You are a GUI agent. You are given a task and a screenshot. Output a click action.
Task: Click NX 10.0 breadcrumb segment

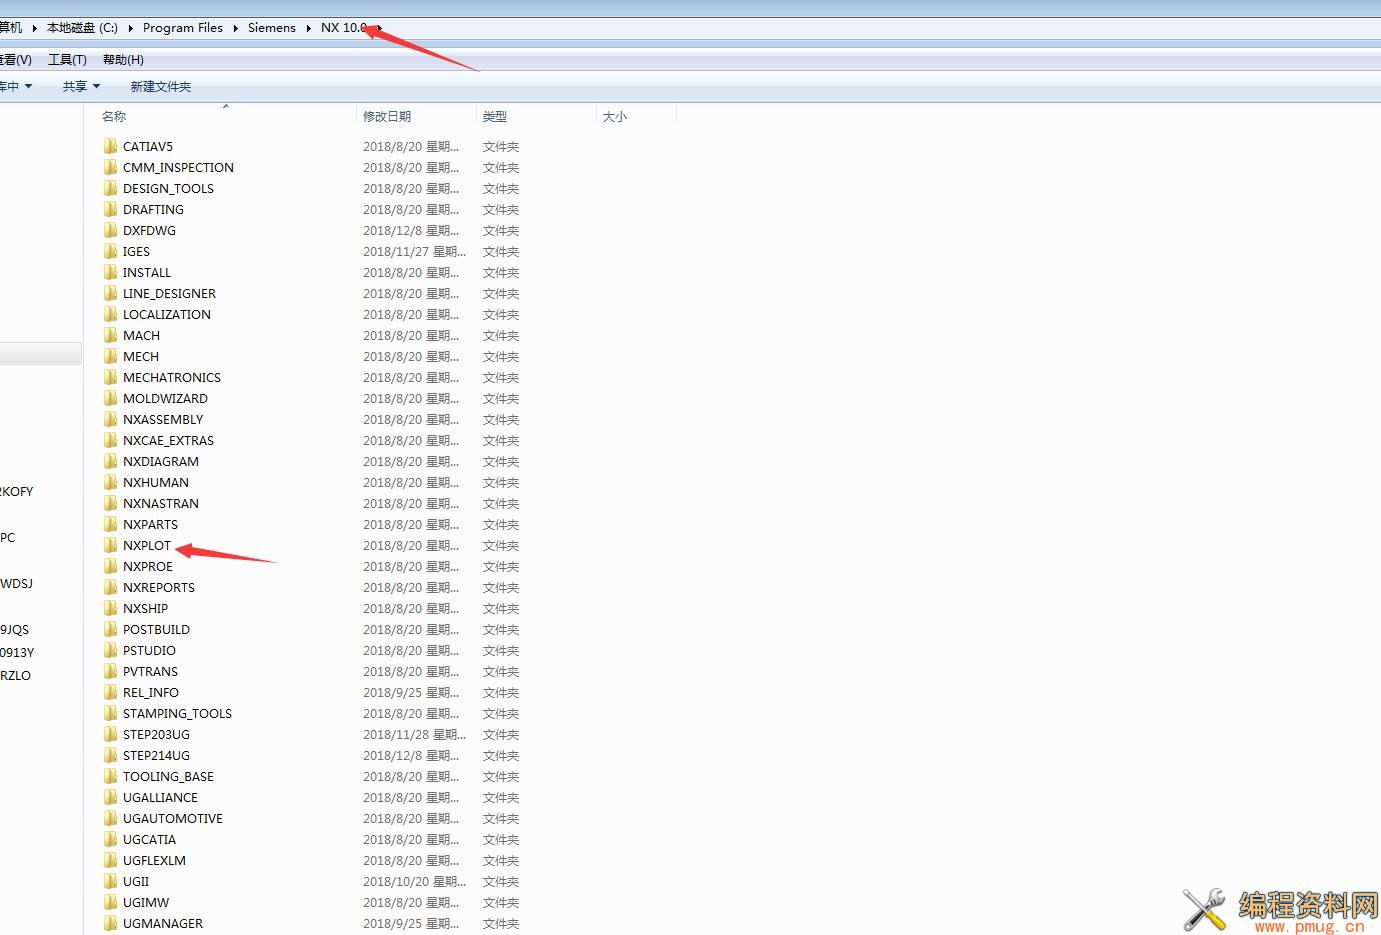344,28
